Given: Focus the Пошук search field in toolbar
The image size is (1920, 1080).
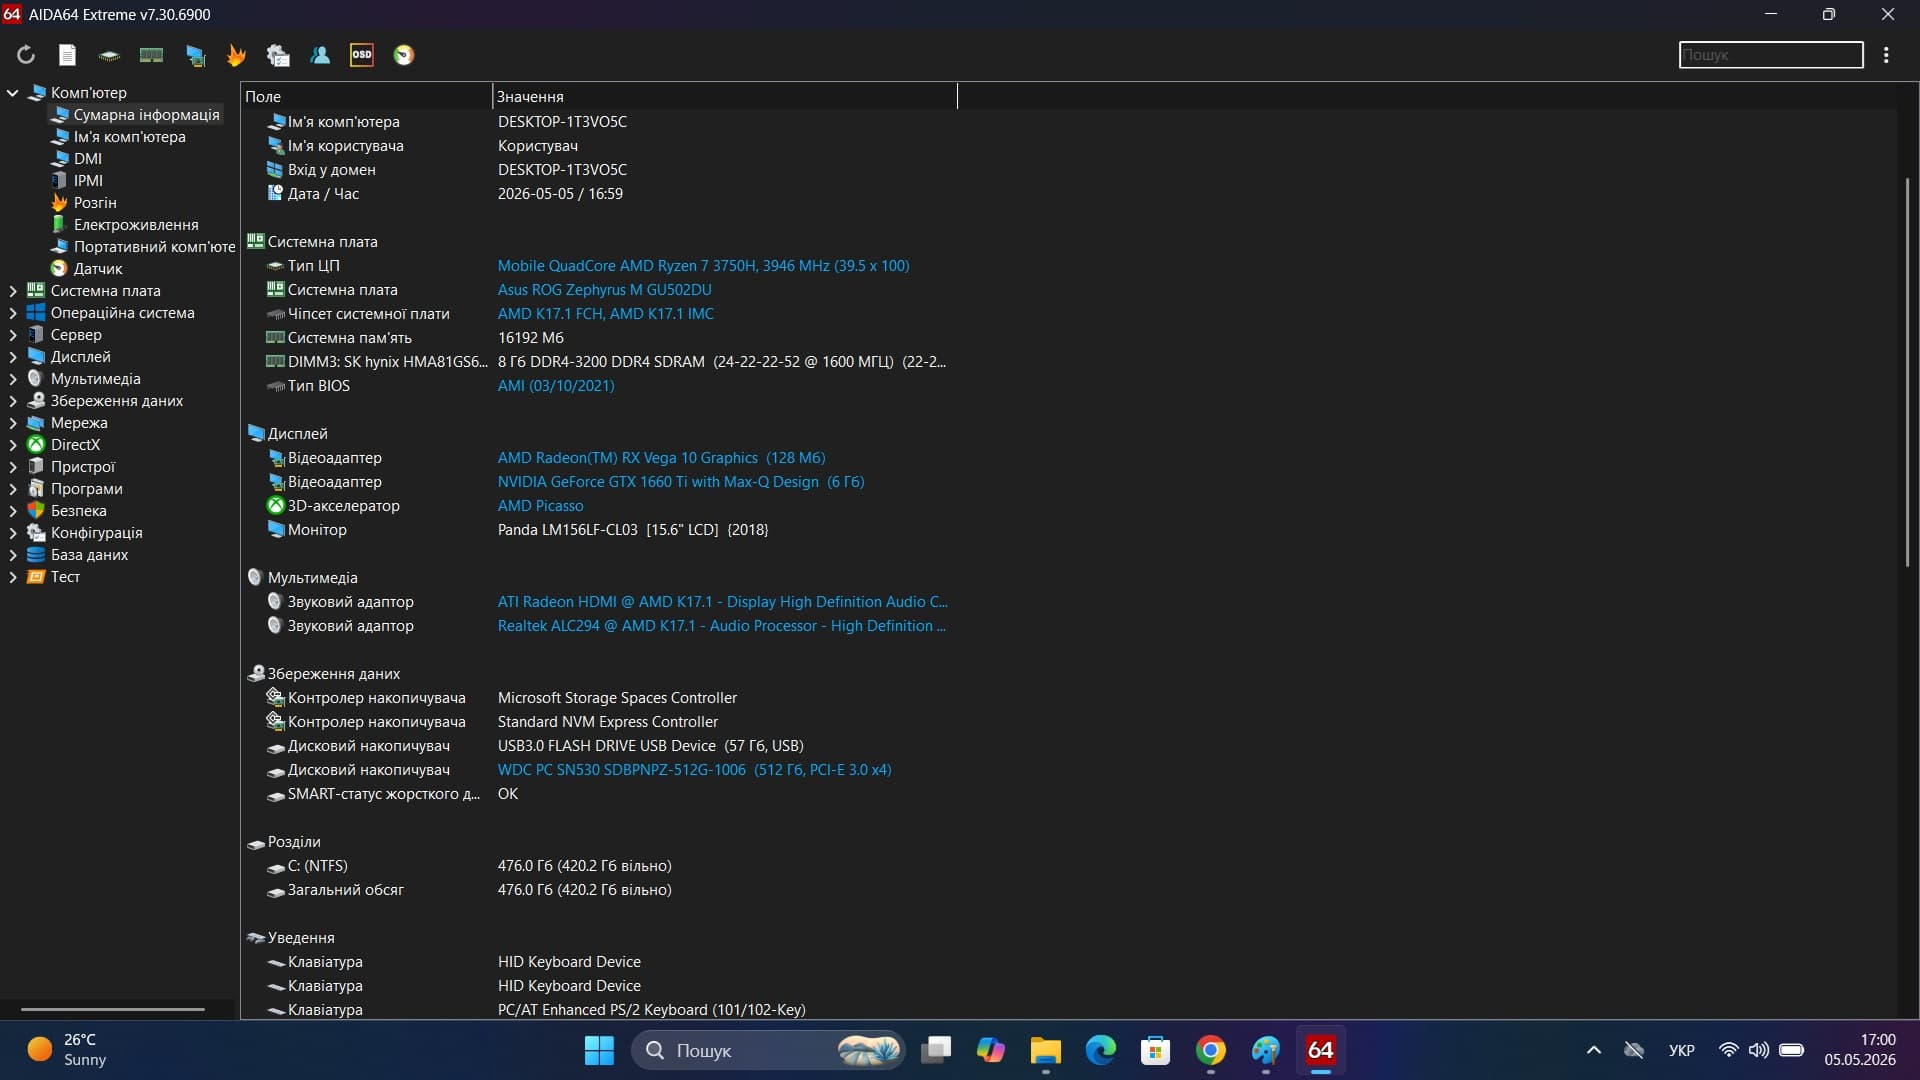Looking at the screenshot, I should (x=1771, y=55).
